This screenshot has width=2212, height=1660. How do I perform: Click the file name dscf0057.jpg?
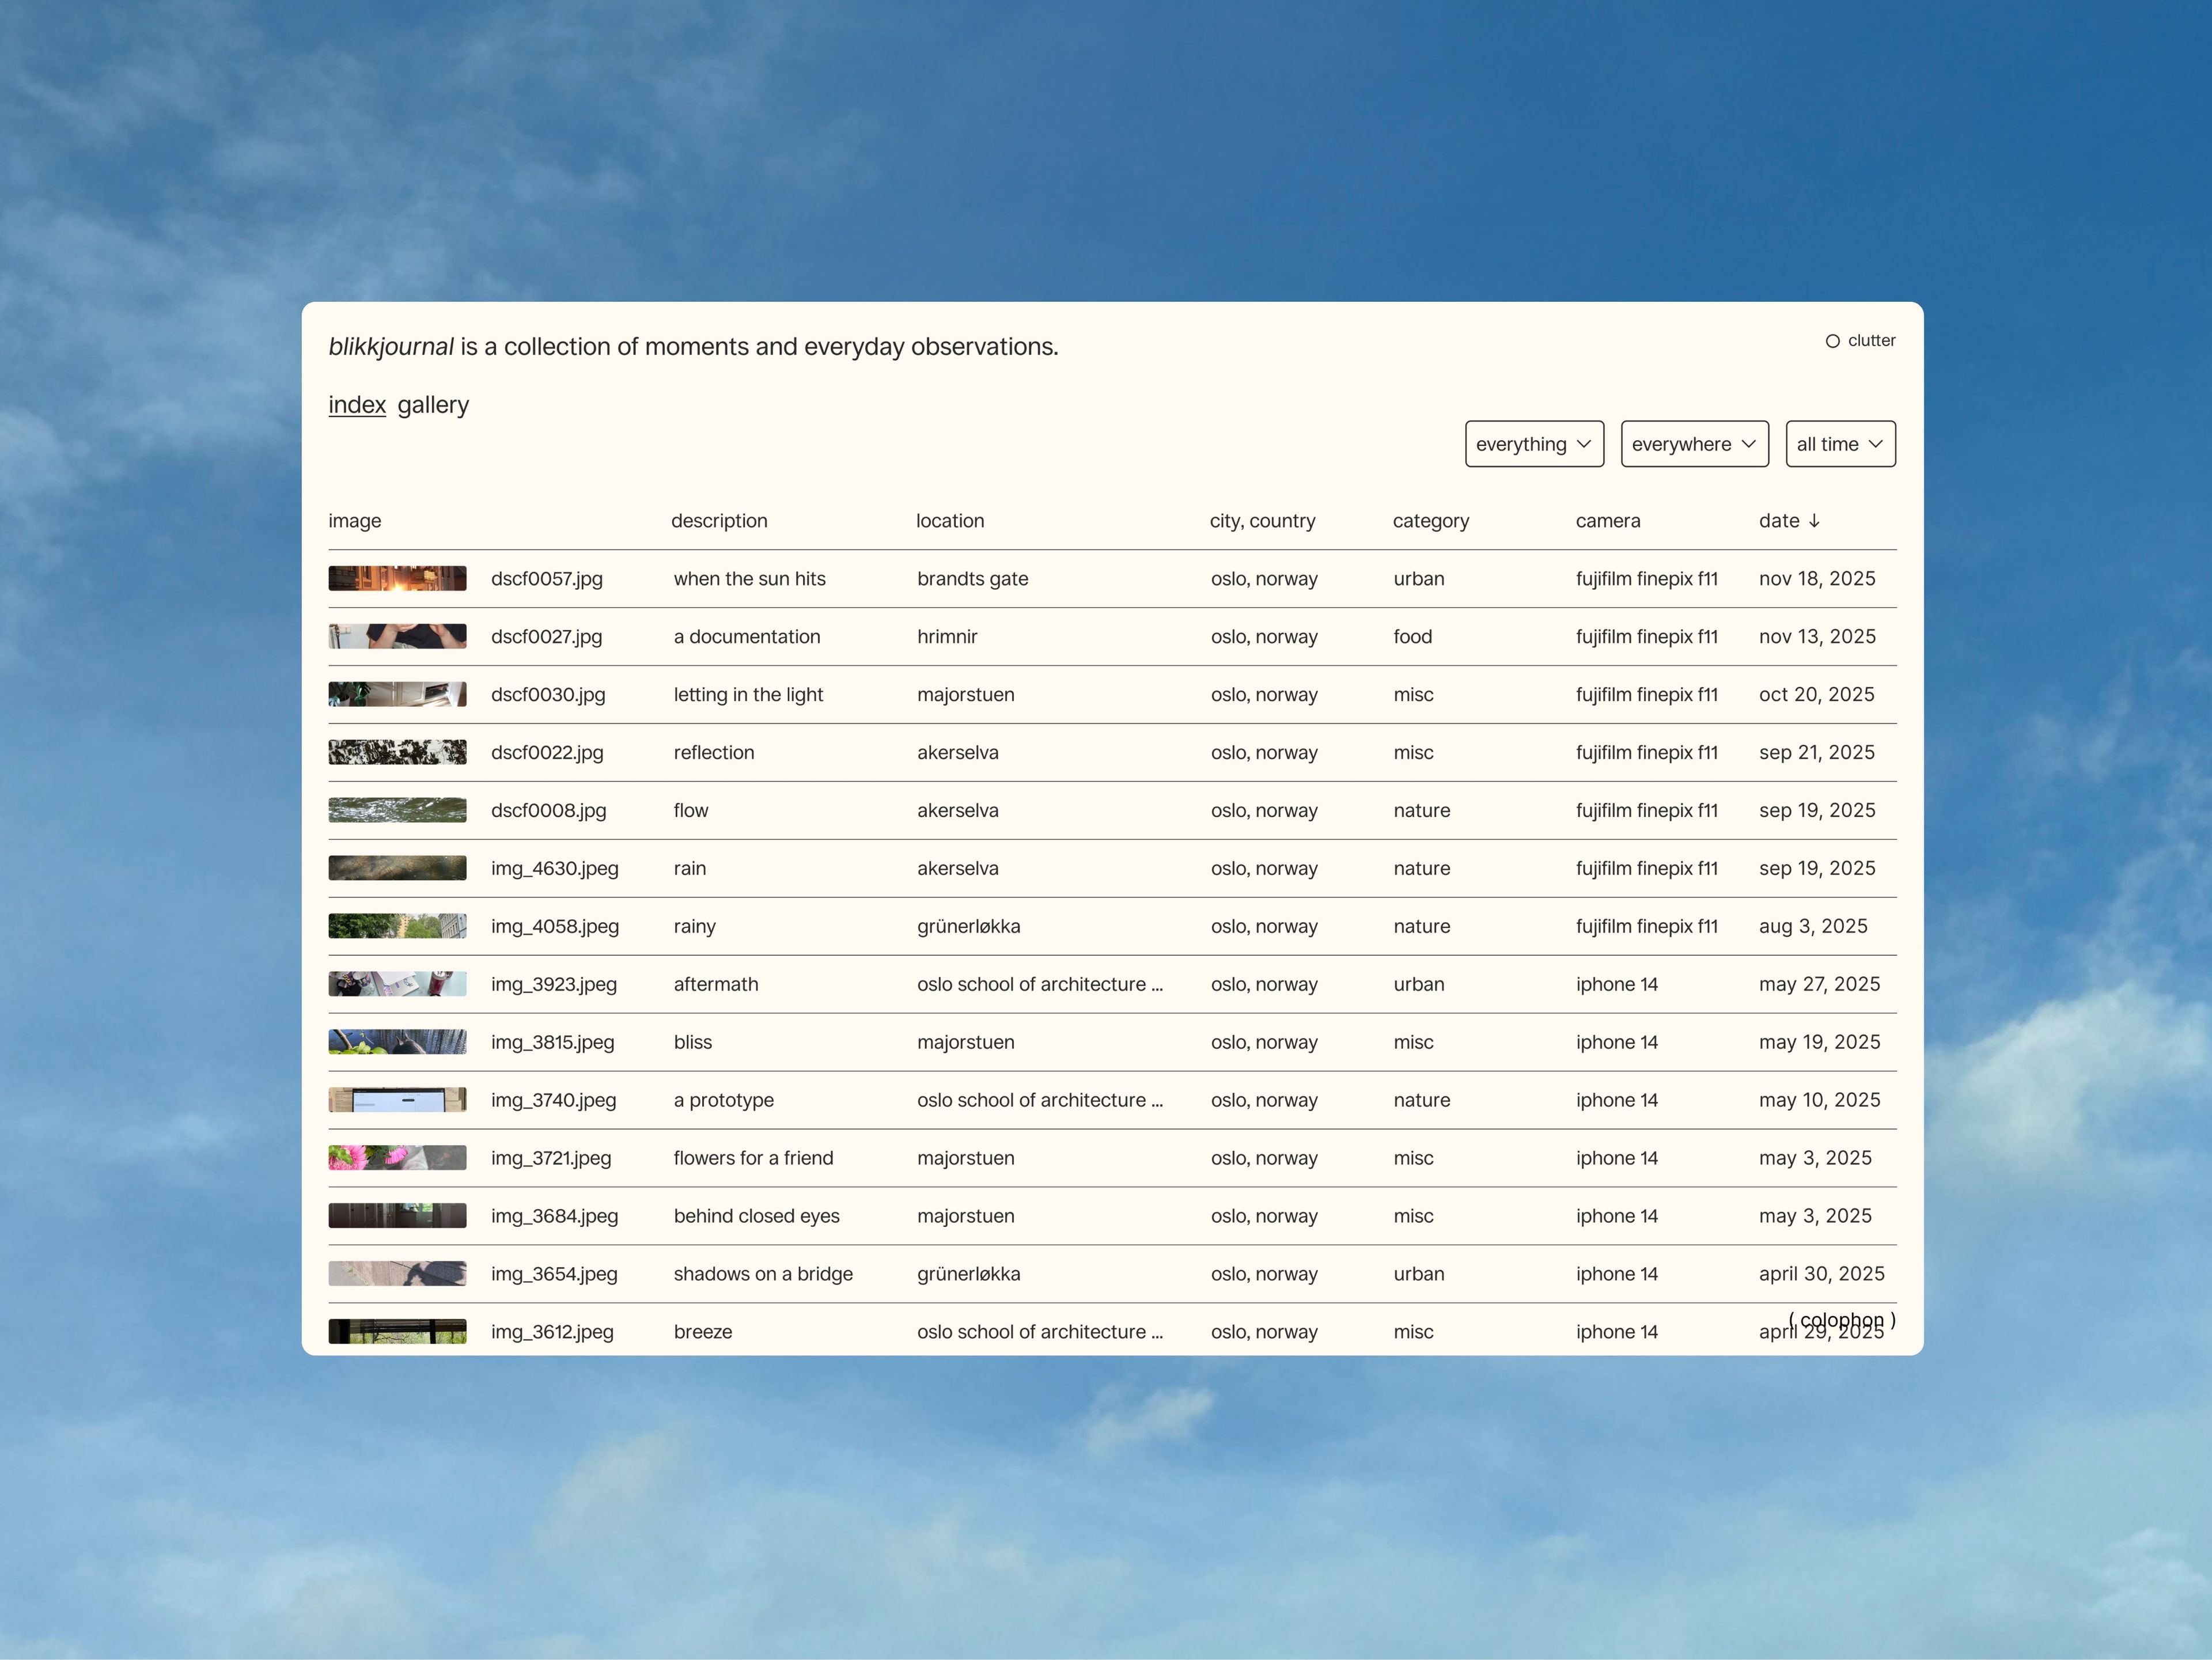tap(547, 579)
